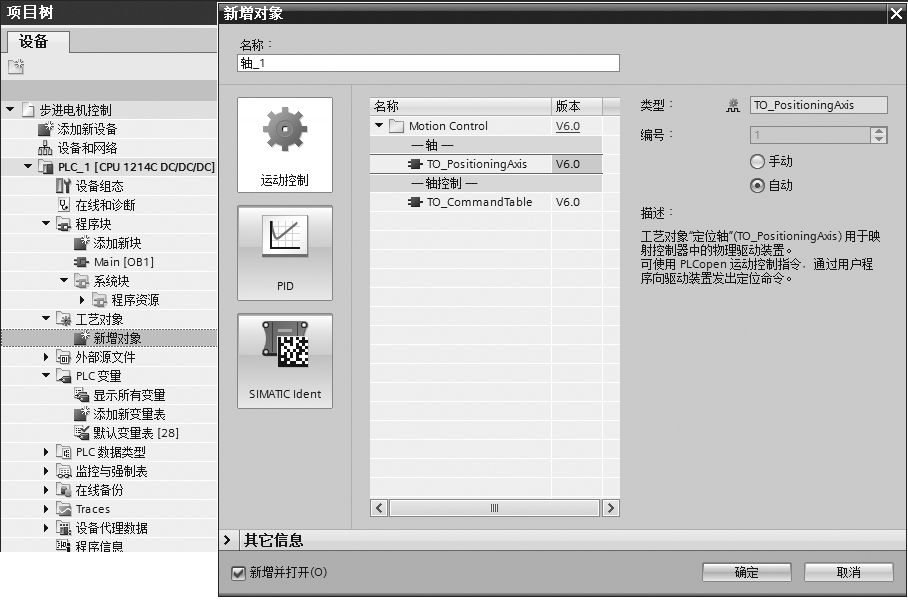Click the 默认变量表 [28] icon

pos(82,433)
